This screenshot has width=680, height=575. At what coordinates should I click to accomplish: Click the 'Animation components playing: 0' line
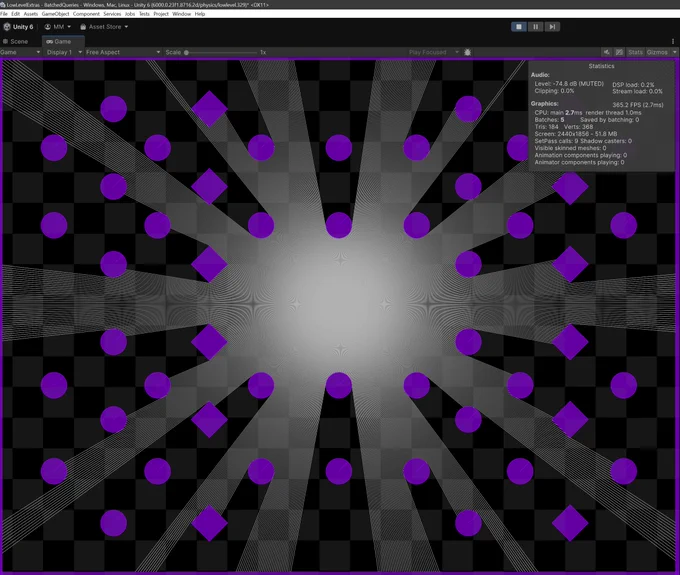(x=581, y=155)
